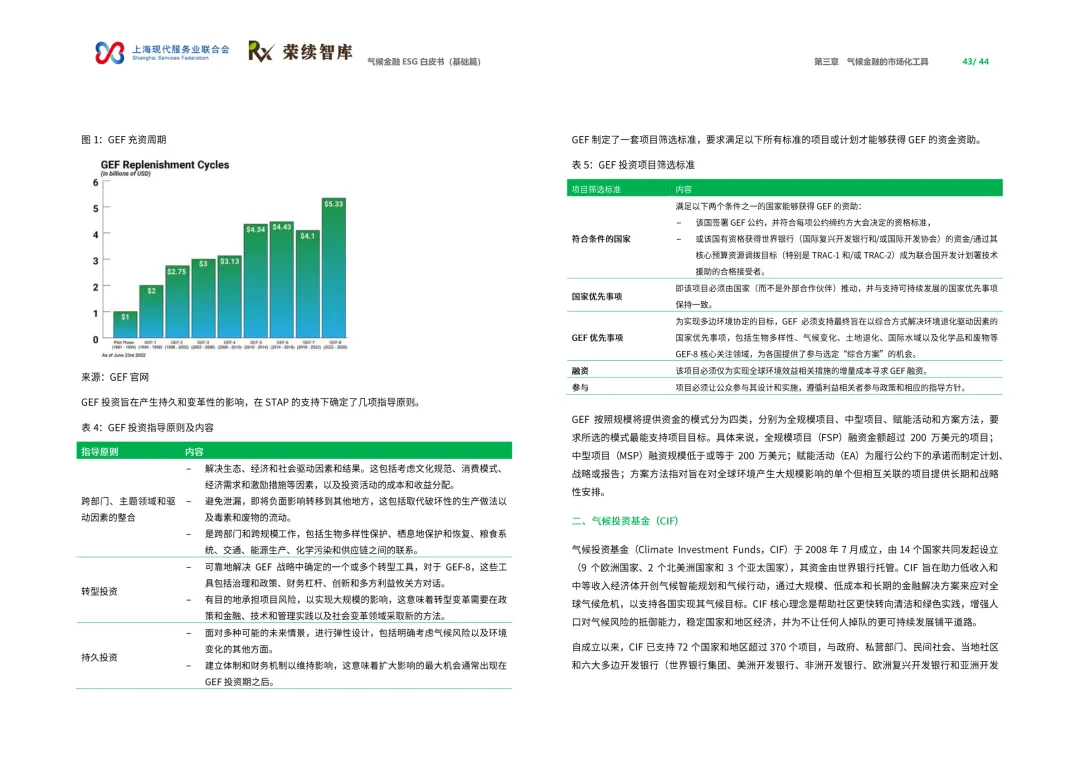Screen dimensions: 1080x764
Task: Select bullet 该国签署 GEF 公约
Action: pyautogui.click(x=813, y=223)
